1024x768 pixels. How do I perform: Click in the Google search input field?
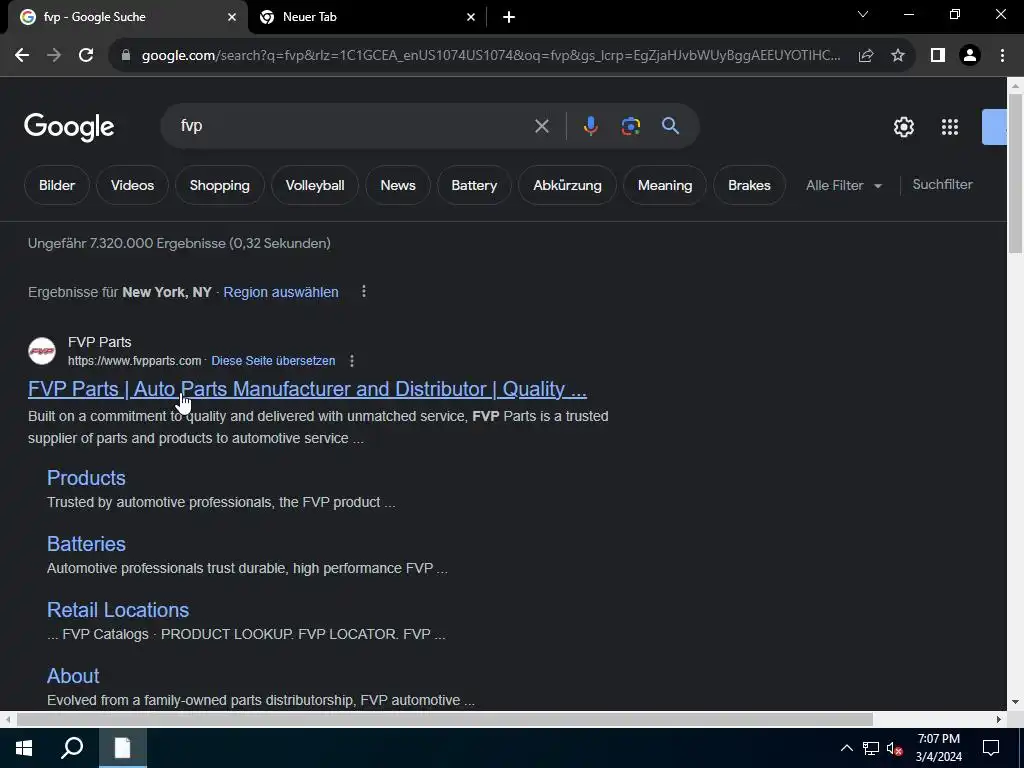353,126
